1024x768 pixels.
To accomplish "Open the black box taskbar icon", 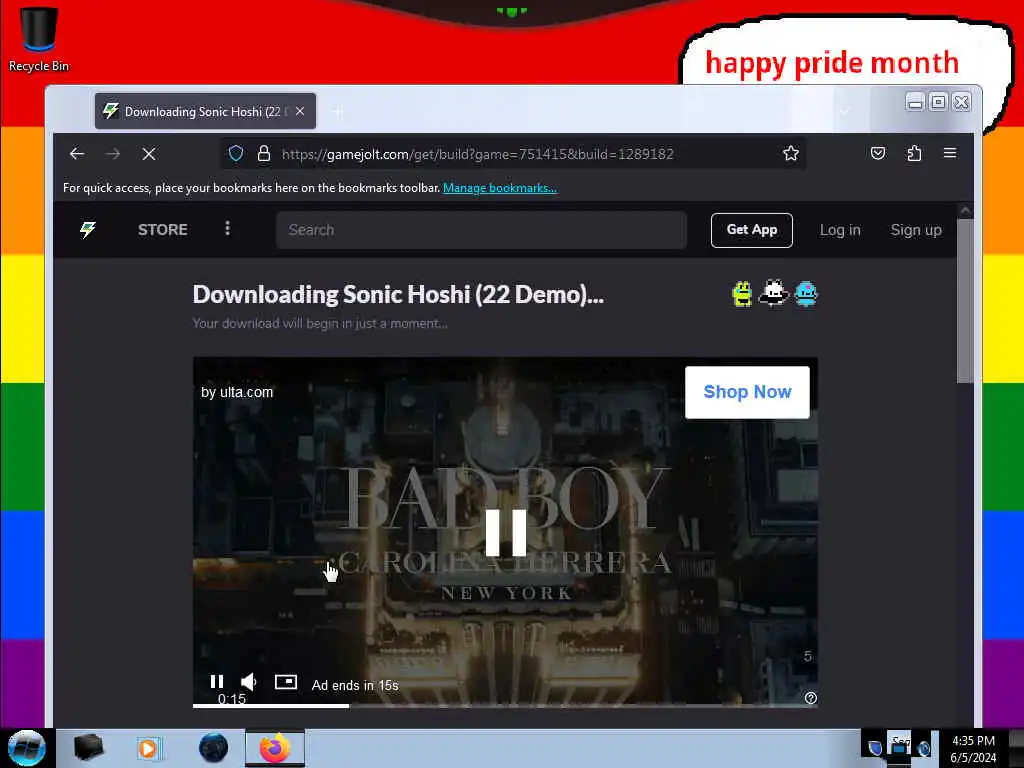I will click(88, 748).
